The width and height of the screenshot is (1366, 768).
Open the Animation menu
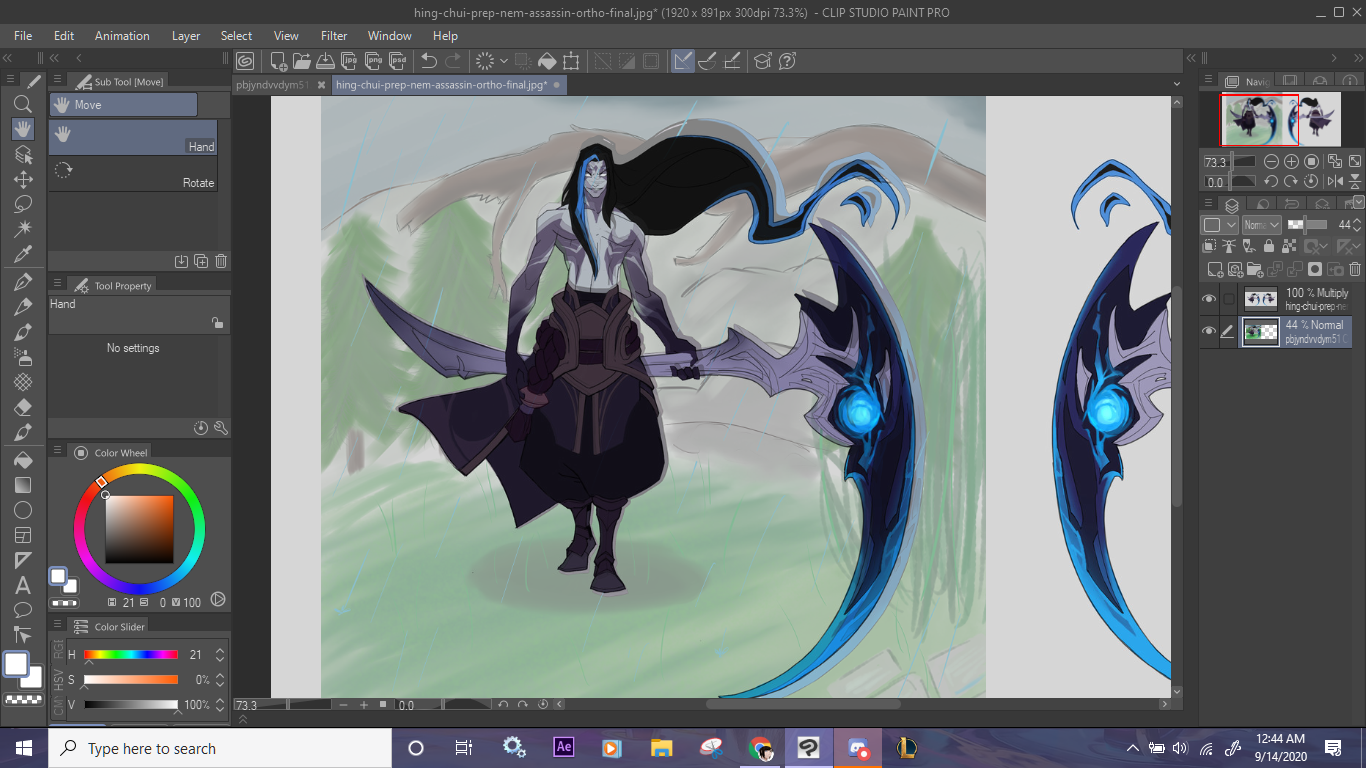(122, 36)
